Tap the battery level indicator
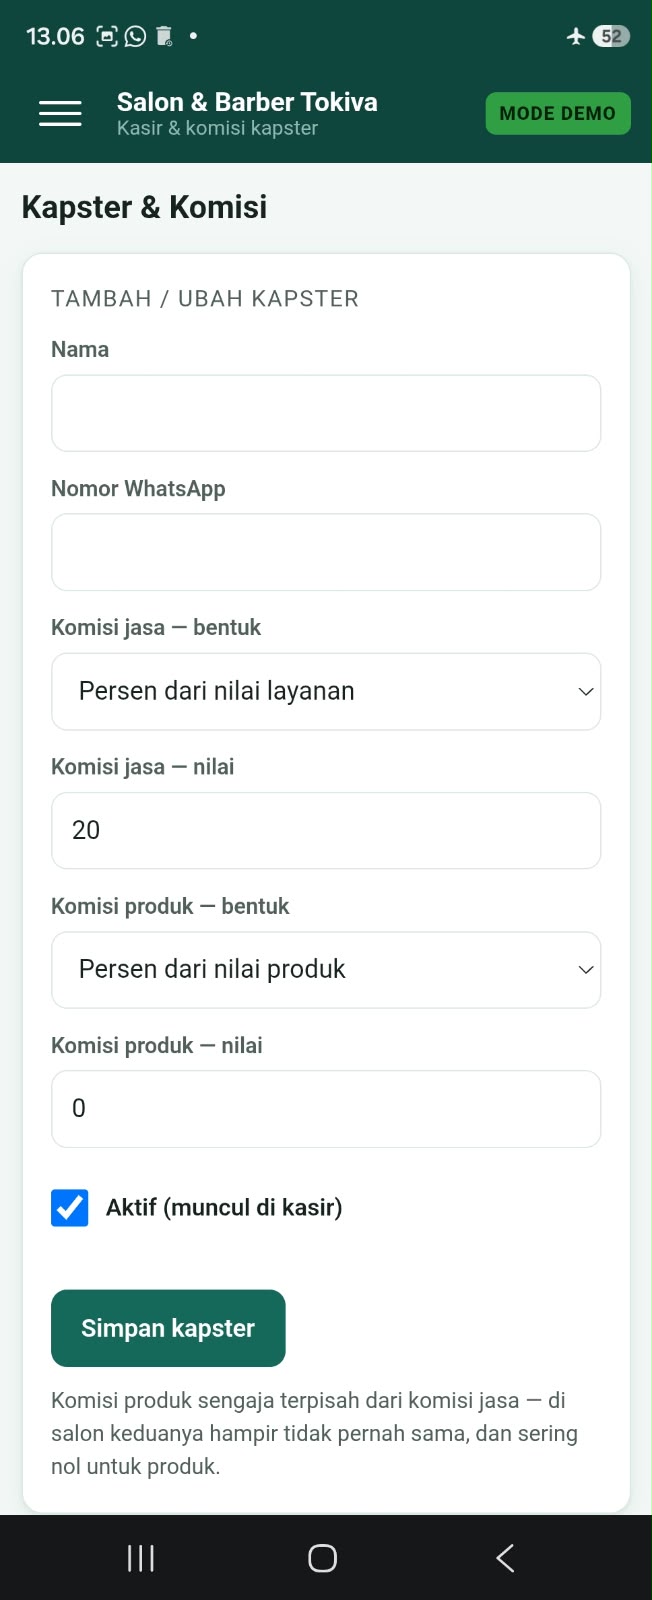 pyautogui.click(x=611, y=36)
